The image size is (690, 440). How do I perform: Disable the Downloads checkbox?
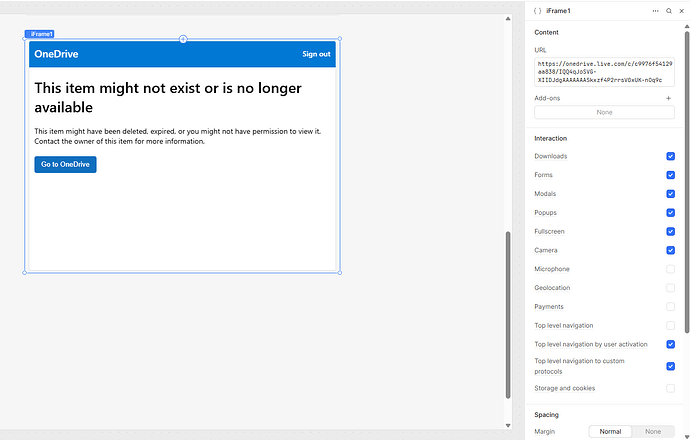click(670, 157)
